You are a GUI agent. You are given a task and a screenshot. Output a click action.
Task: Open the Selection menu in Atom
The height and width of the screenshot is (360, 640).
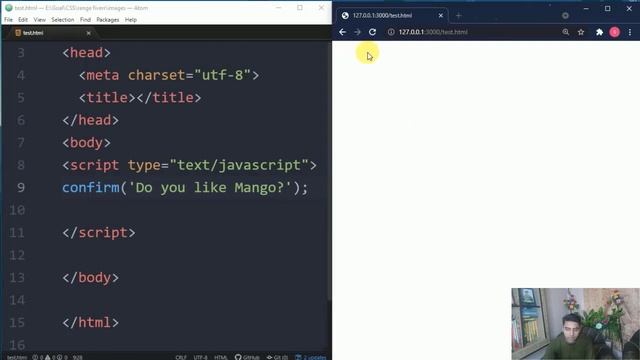(x=62, y=20)
